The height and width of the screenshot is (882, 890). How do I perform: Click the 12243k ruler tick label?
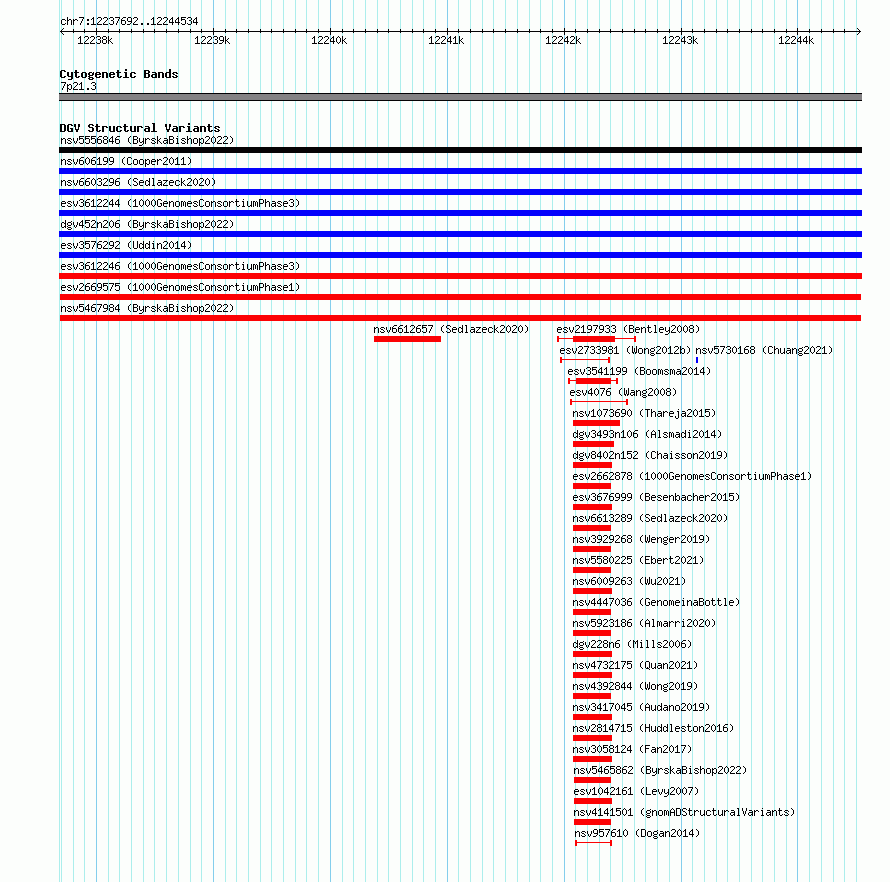tap(680, 40)
